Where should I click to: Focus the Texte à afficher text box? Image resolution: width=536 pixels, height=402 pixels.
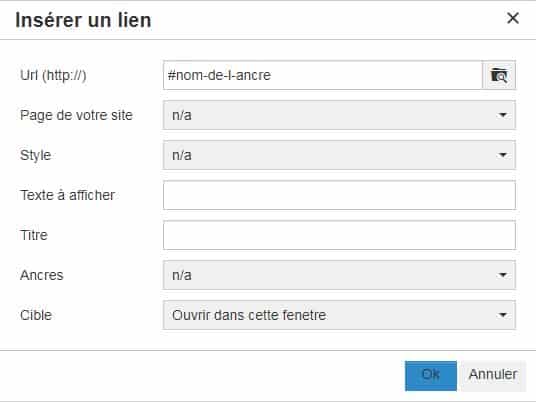pos(339,195)
